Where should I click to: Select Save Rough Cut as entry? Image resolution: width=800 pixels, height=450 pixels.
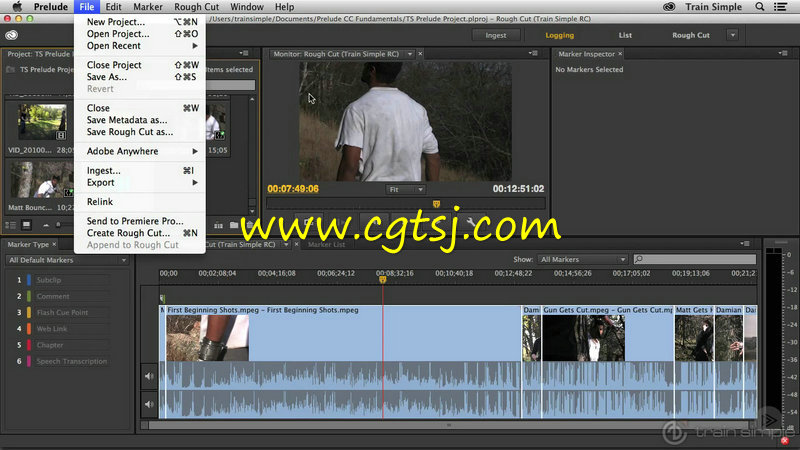pos(140,132)
